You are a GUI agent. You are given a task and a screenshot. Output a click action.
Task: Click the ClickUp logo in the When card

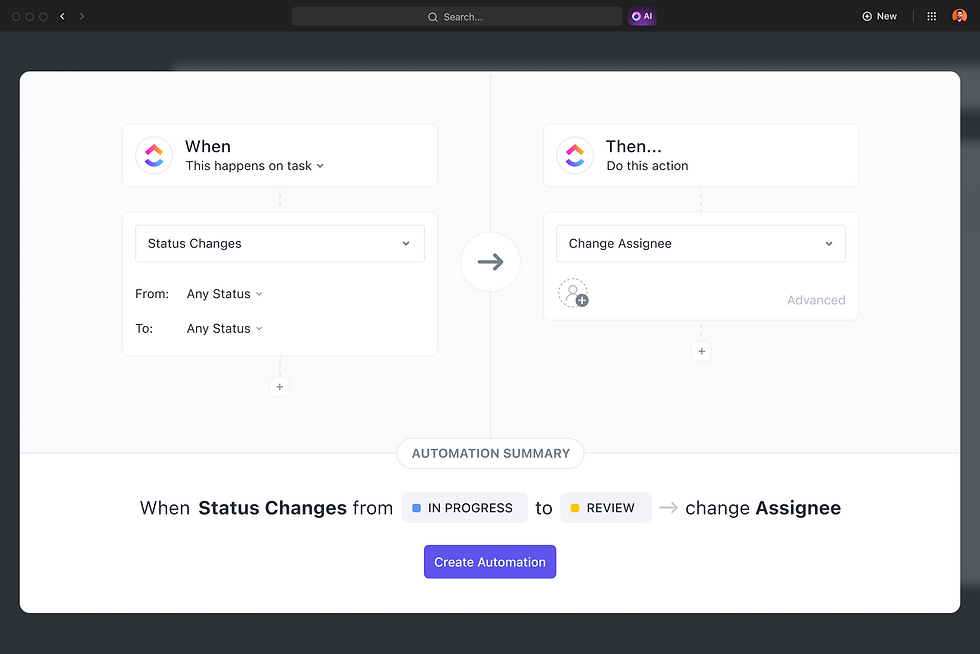pos(154,155)
